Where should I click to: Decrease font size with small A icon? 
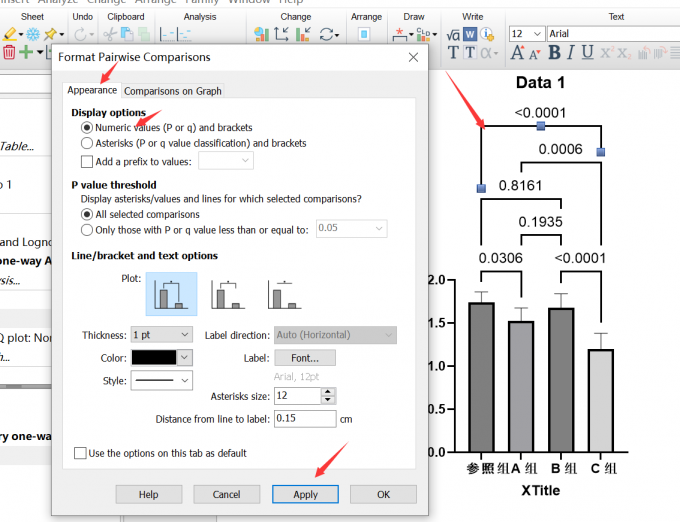tap(535, 54)
